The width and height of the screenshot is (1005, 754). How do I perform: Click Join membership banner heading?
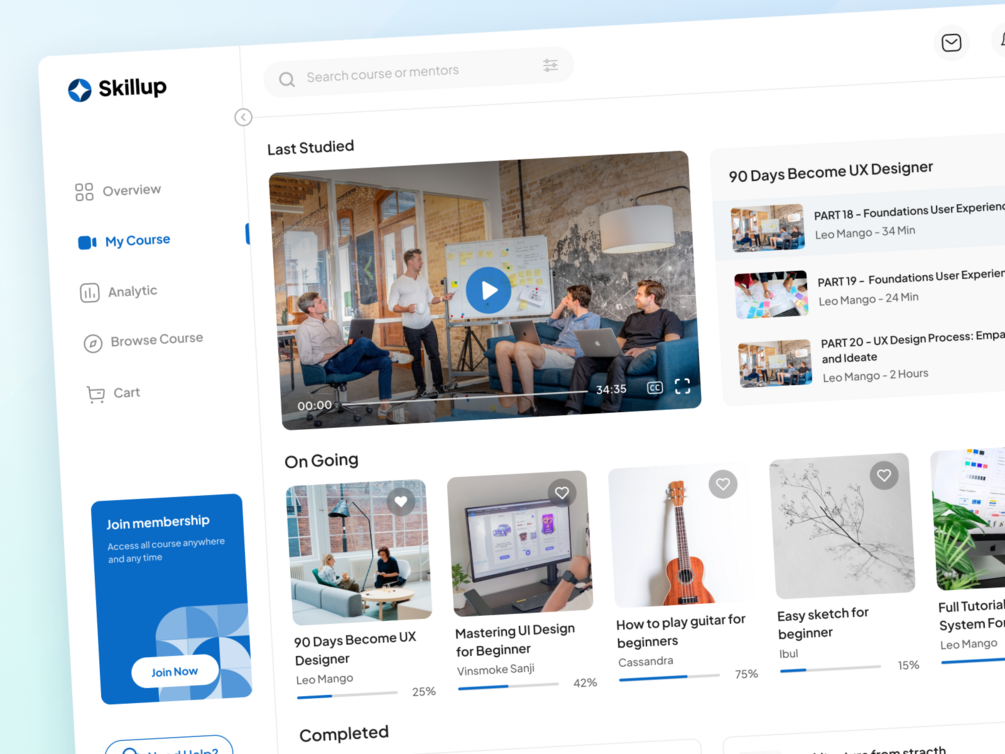pos(158,523)
